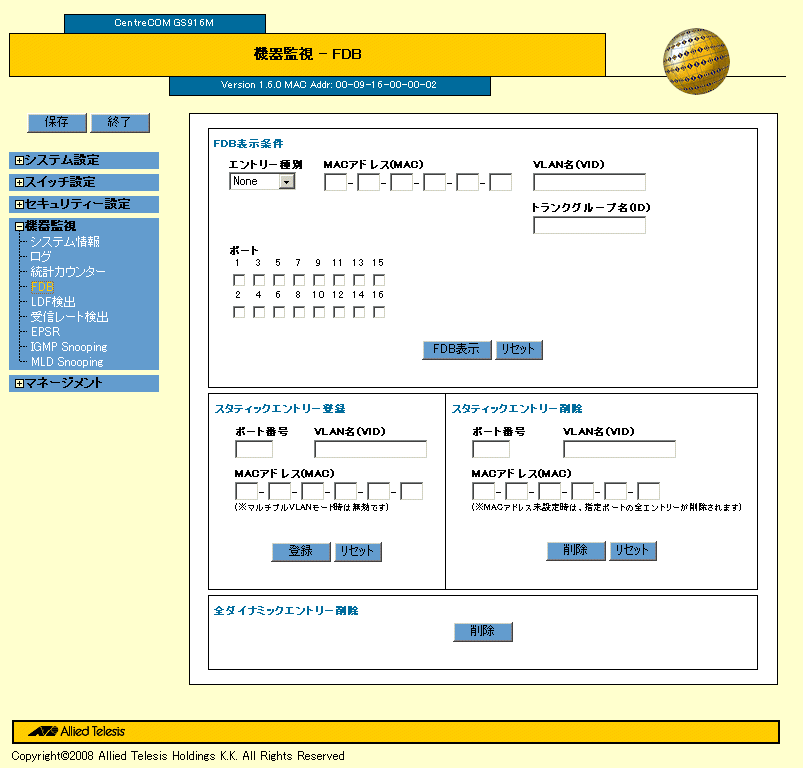Click the Allied Telesis logo
This screenshot has height=768, width=803.
tap(77, 731)
